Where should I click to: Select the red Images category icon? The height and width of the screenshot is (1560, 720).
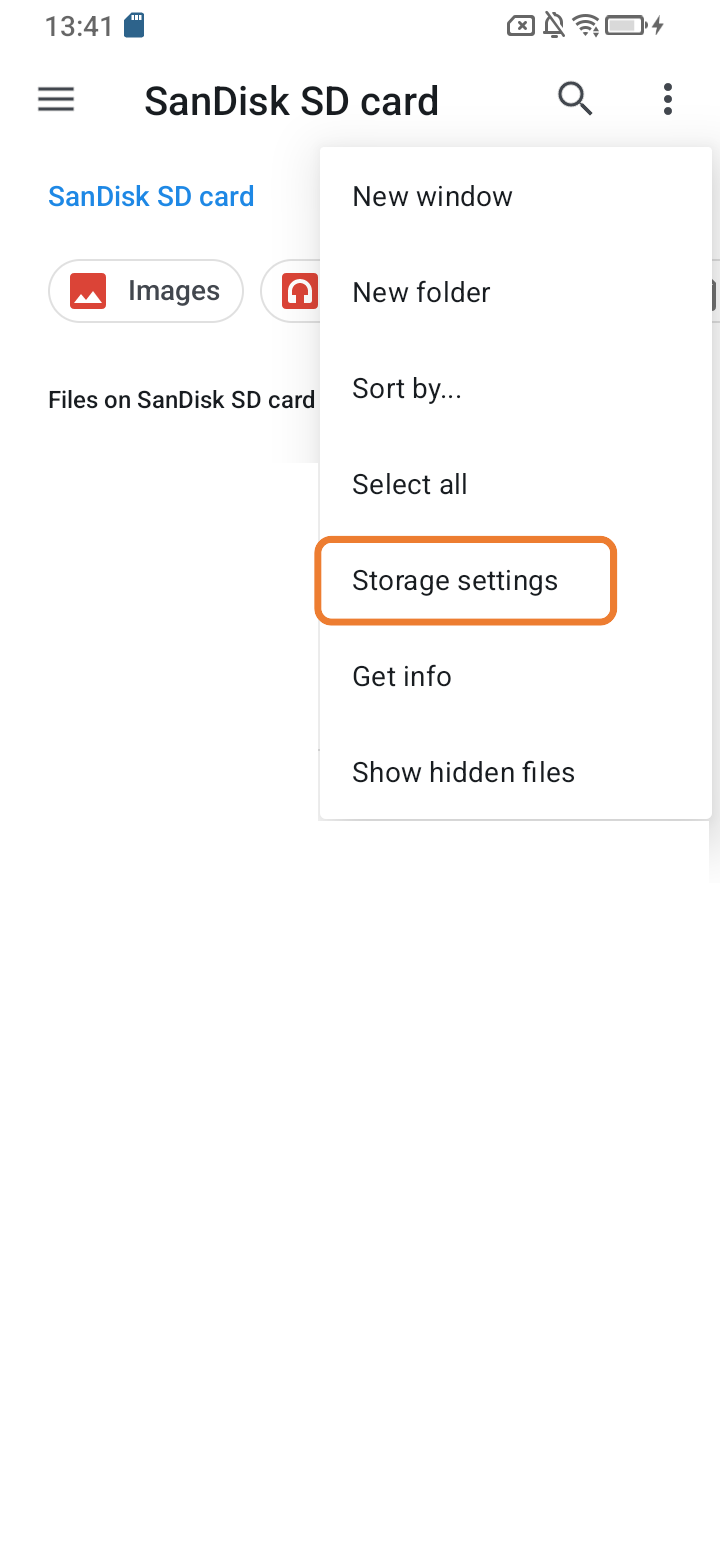point(88,291)
